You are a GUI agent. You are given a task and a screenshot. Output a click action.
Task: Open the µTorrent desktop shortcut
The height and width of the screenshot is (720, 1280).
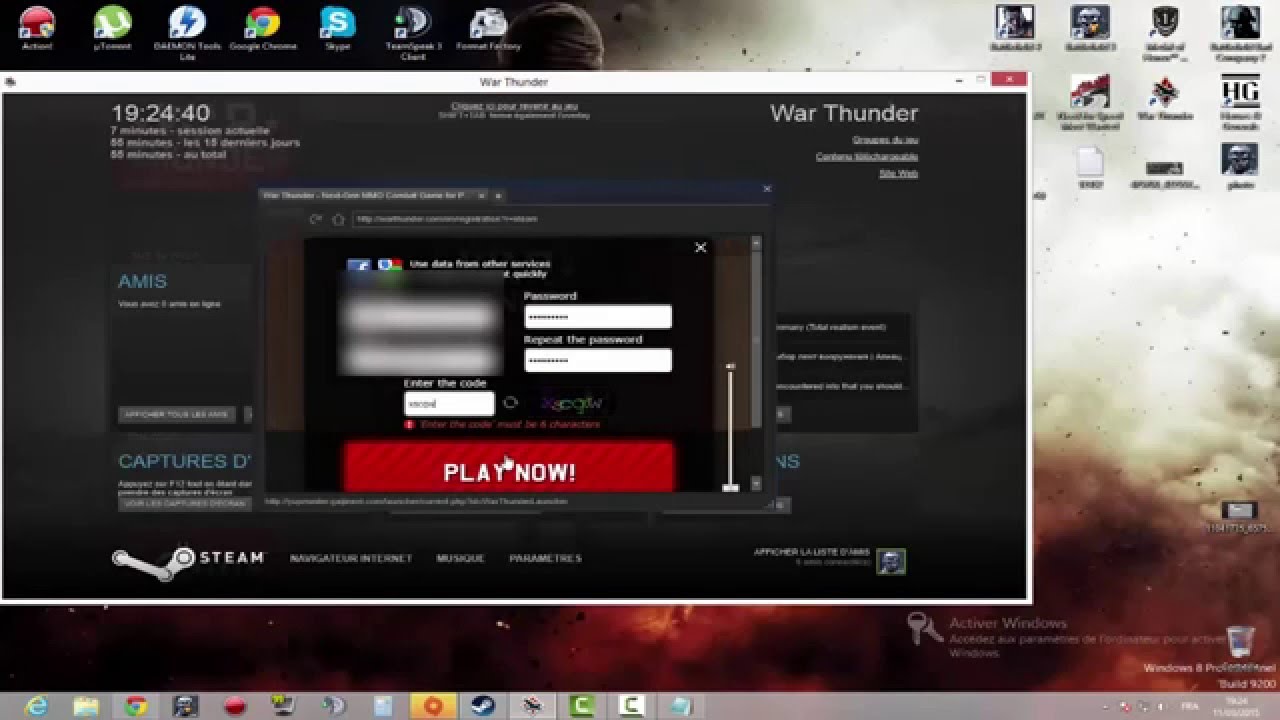point(112,28)
